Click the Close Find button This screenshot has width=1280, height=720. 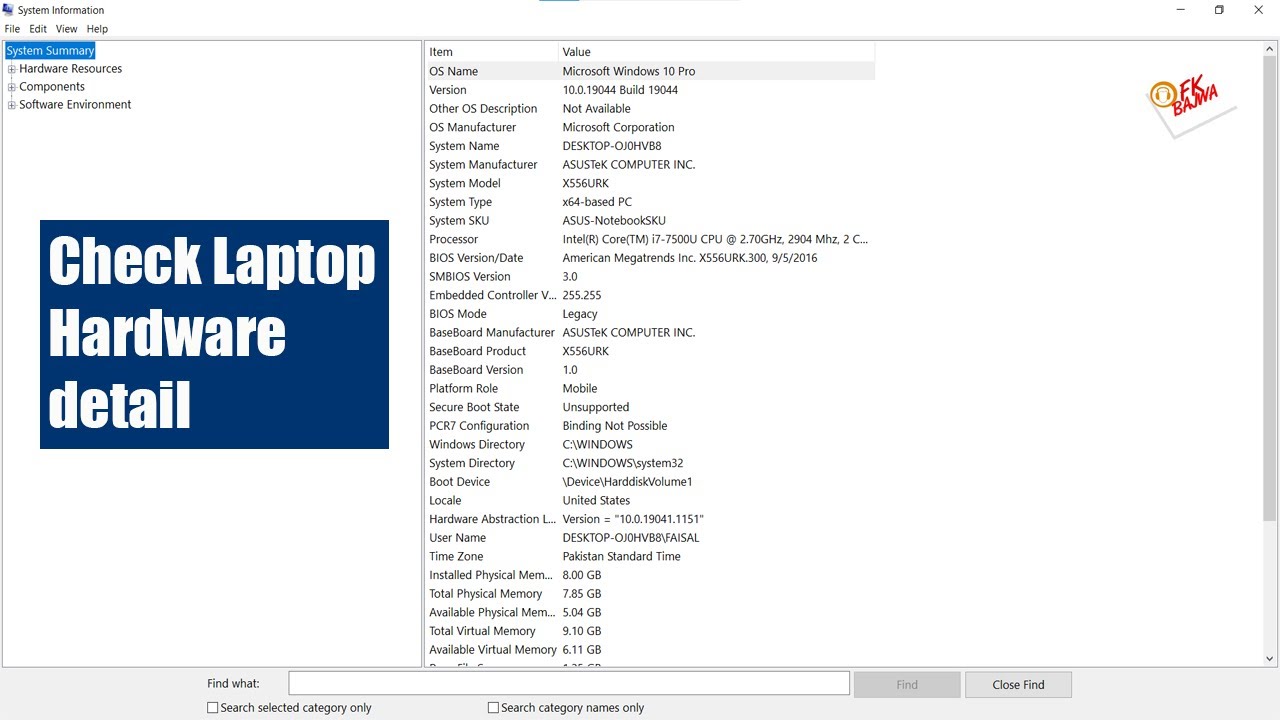tap(1018, 684)
